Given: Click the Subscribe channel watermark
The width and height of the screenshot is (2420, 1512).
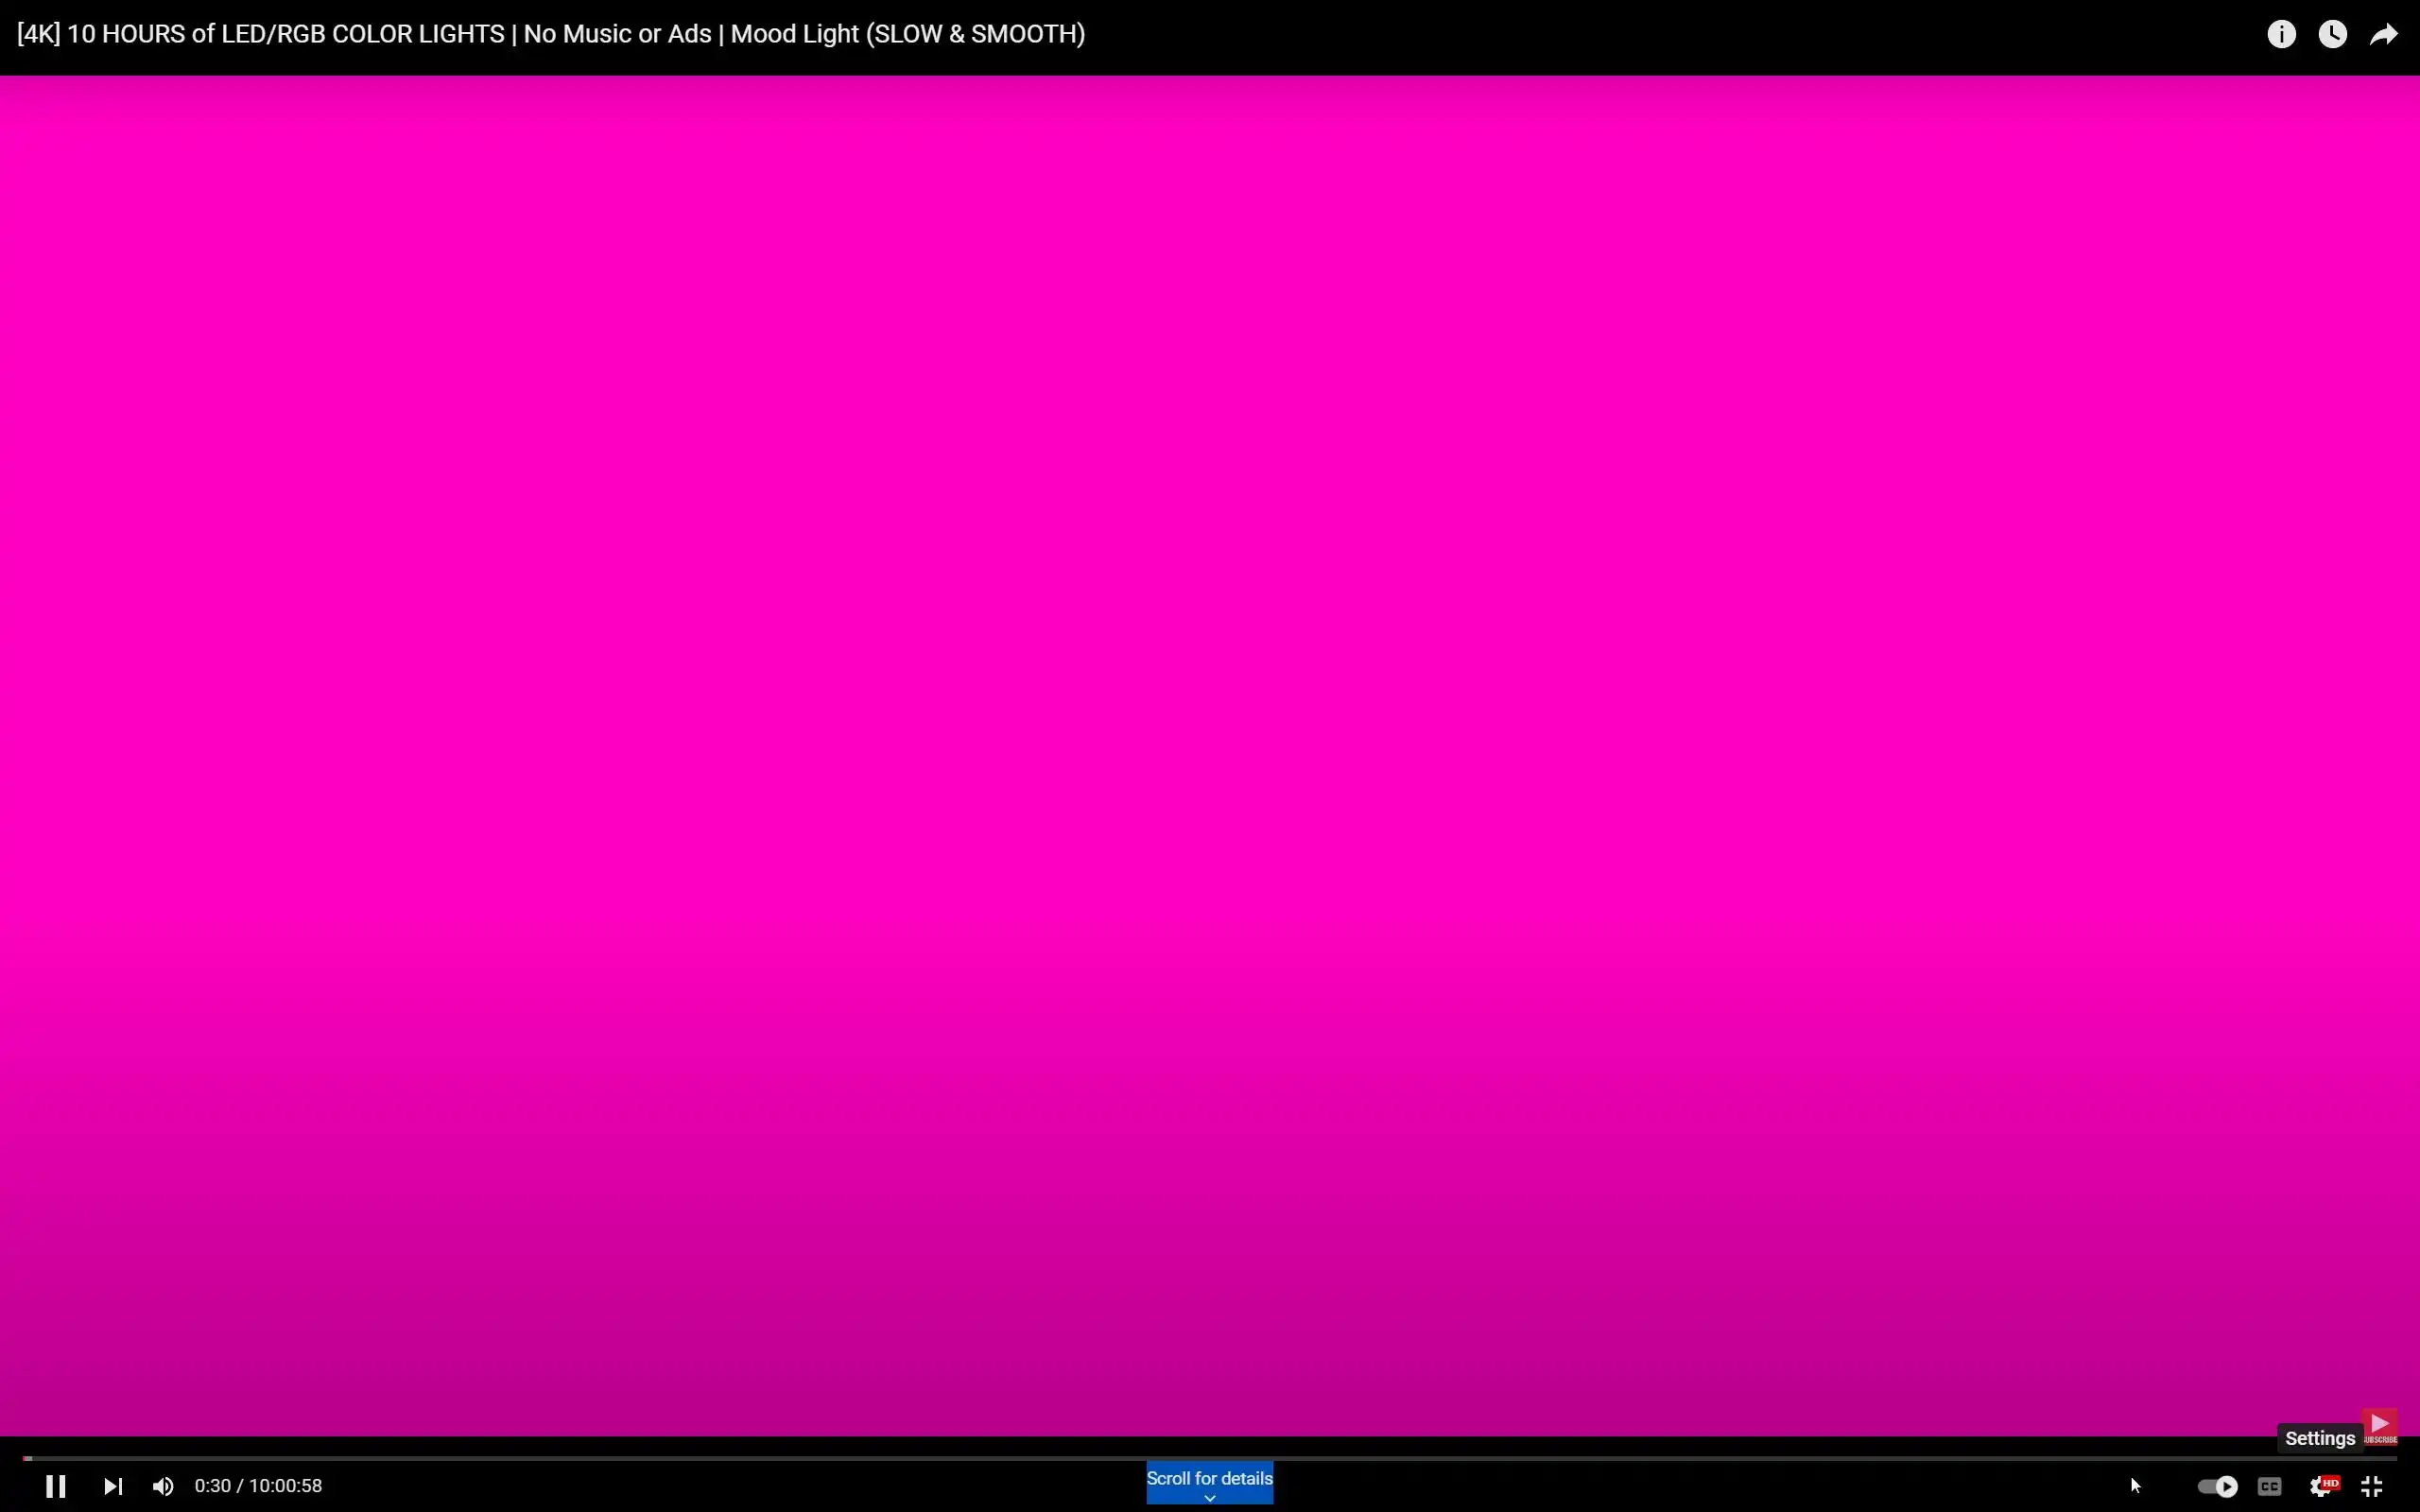Looking at the screenshot, I should [x=2379, y=1426].
